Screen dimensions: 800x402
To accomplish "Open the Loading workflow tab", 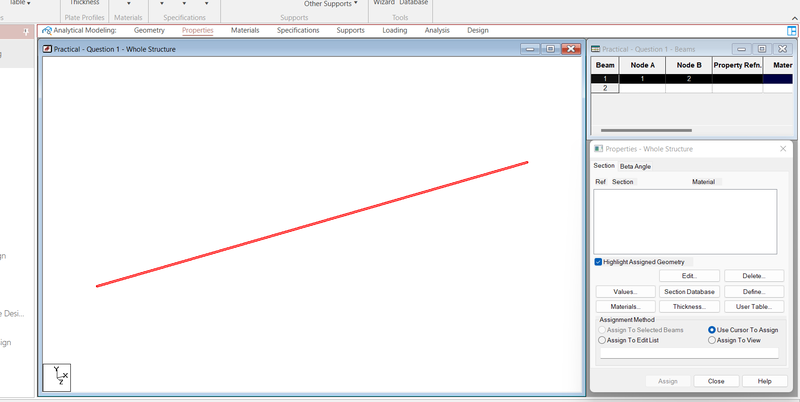I will click(x=395, y=30).
